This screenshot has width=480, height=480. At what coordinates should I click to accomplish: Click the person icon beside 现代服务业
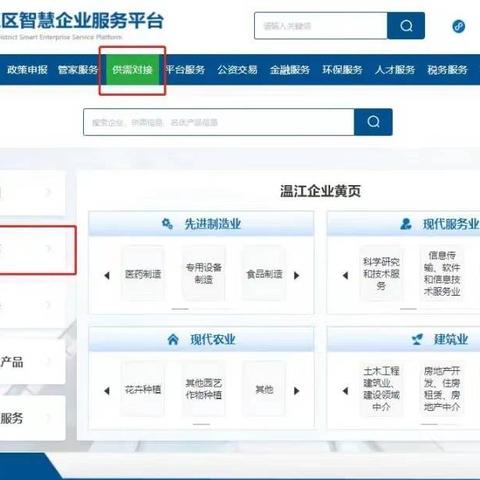406,224
